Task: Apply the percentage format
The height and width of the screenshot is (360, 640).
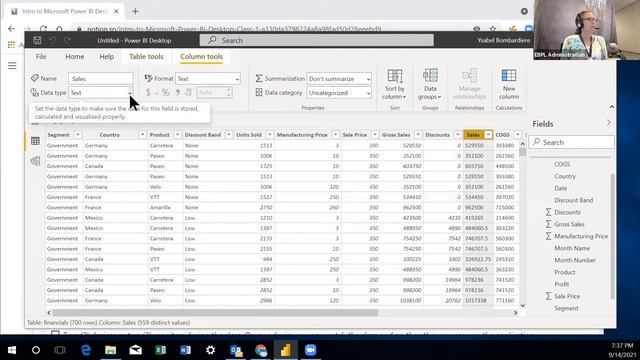Action: pos(165,93)
